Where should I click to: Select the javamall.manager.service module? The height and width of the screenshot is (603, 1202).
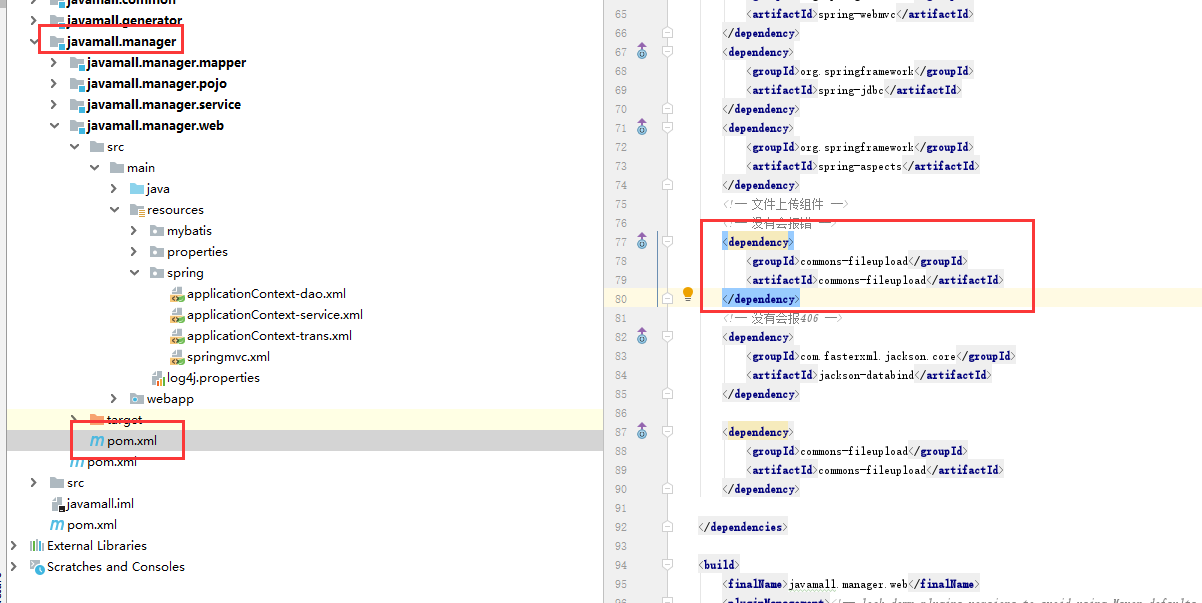(x=163, y=105)
